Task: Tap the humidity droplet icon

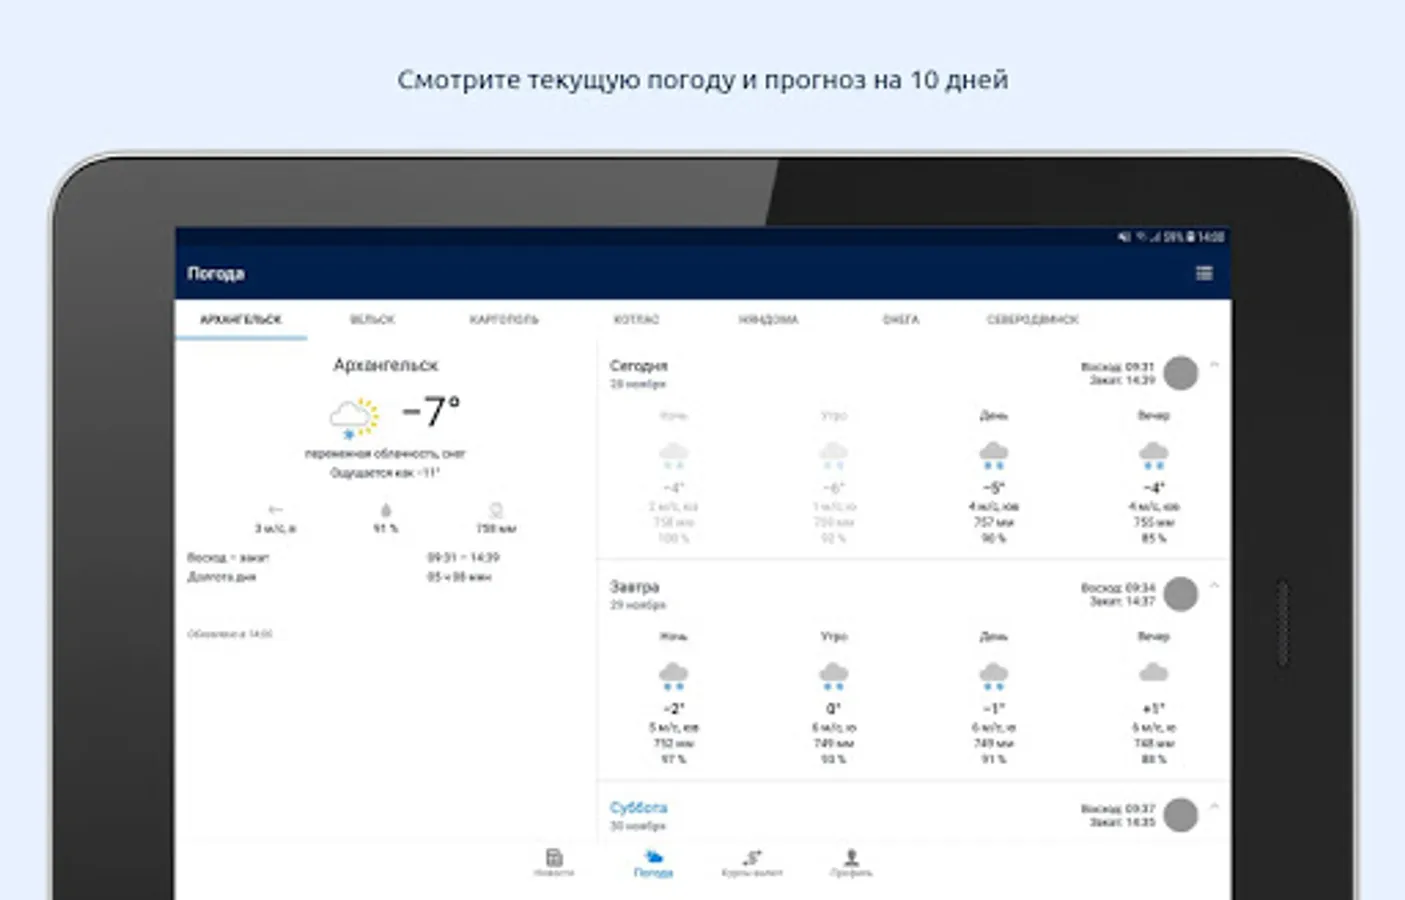Action: (386, 510)
